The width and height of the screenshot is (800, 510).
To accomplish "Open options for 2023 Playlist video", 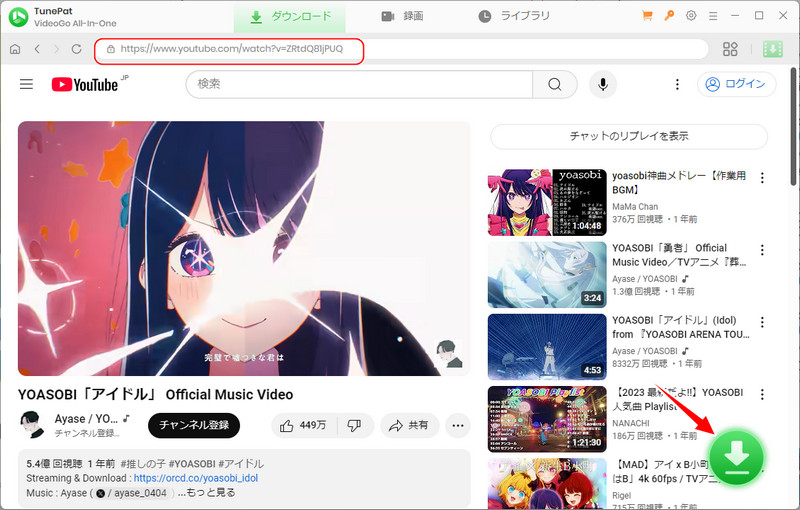I will [762, 394].
